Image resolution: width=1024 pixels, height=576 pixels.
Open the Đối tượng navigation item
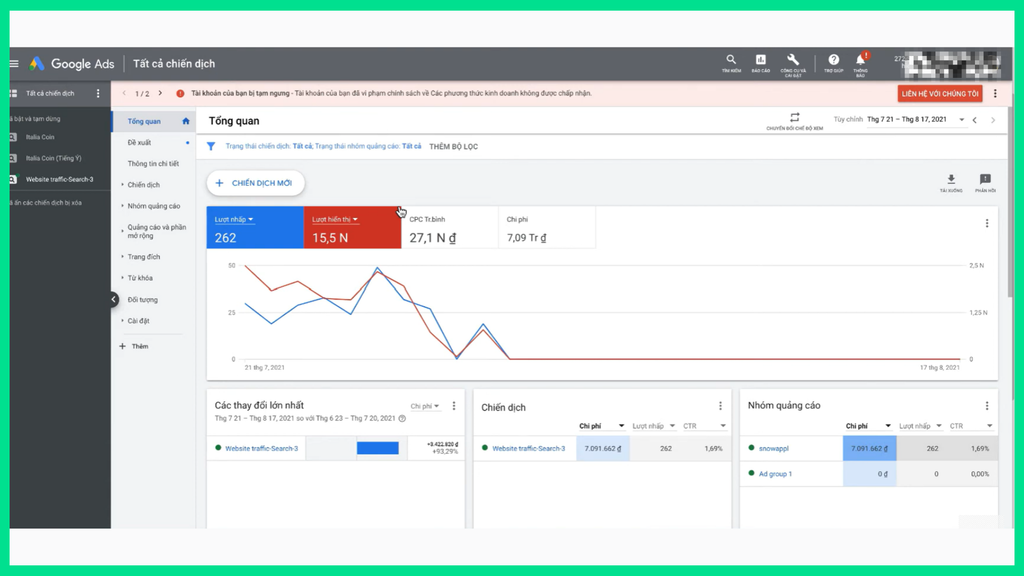coord(142,300)
